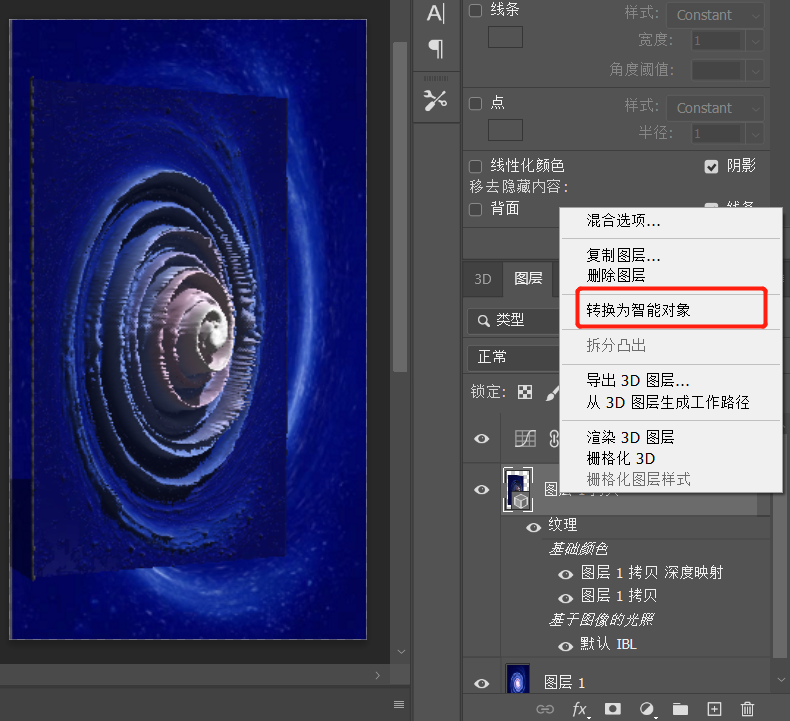Open the point style Constant dropdown
Image resolution: width=790 pixels, height=721 pixels.
pos(715,108)
